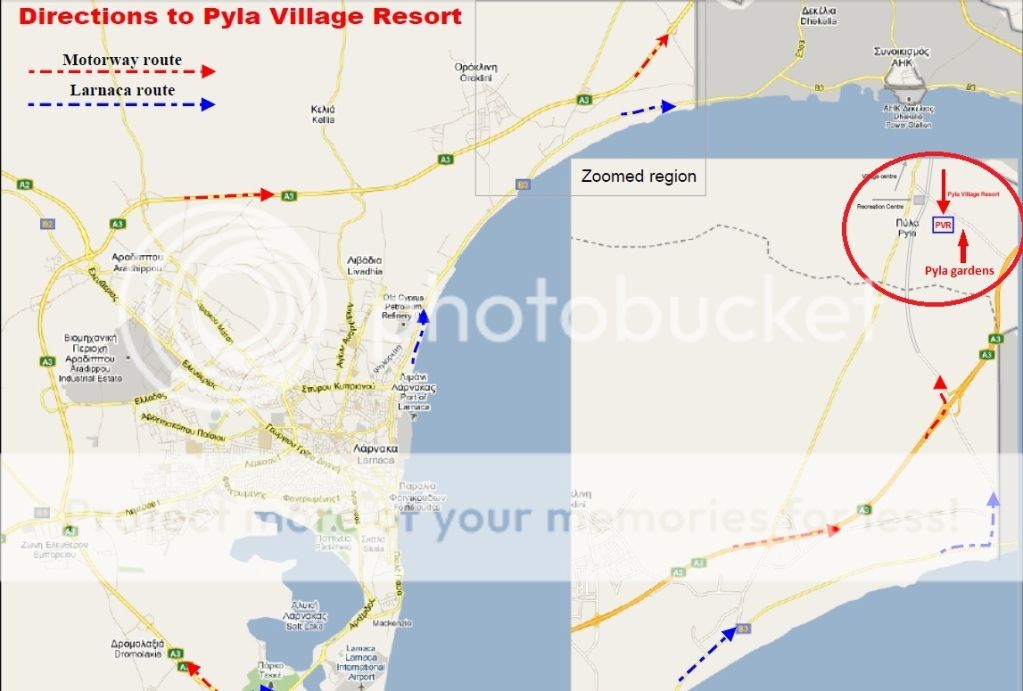This screenshot has width=1023, height=691.
Task: Click the Pyla gardens label
Action: tap(959, 270)
